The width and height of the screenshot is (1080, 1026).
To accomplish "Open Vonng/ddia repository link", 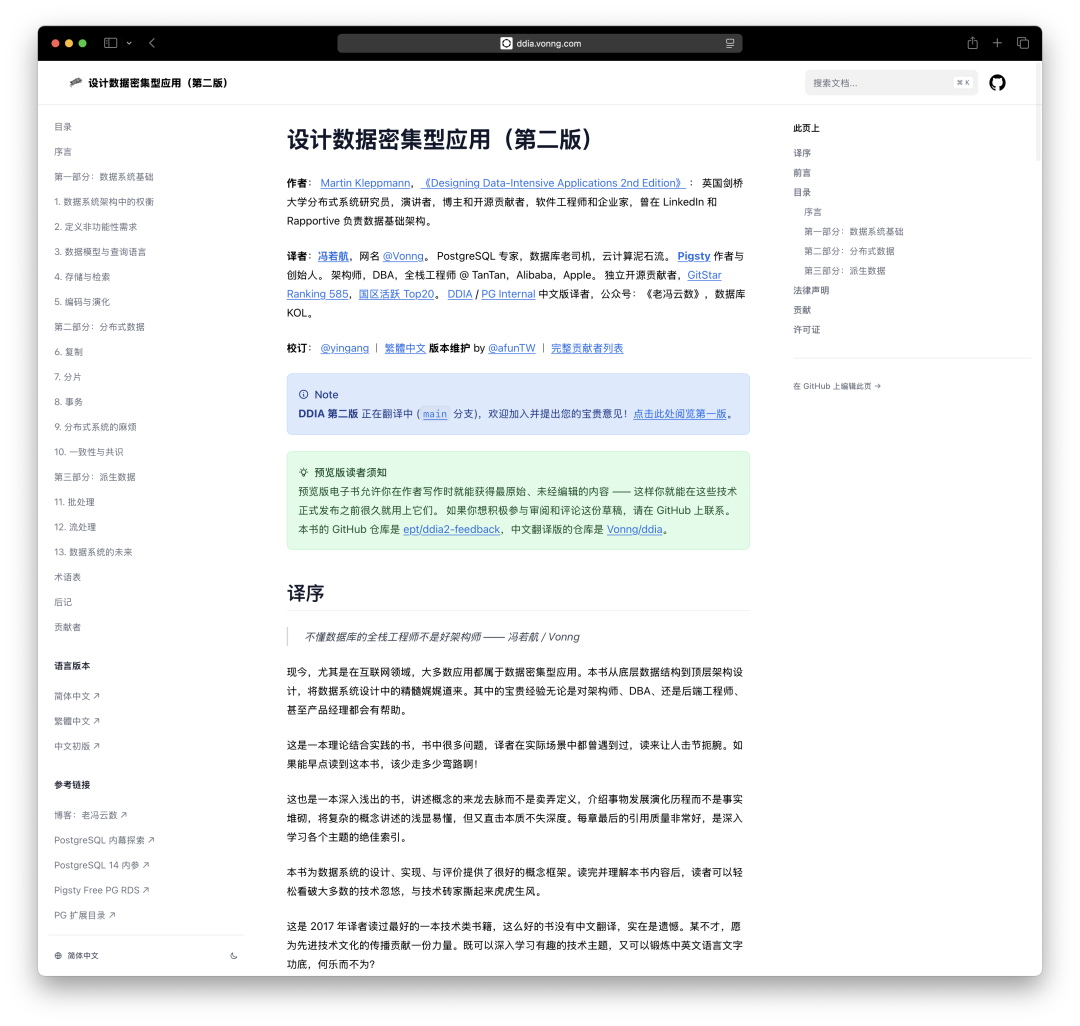I will pyautogui.click(x=634, y=530).
